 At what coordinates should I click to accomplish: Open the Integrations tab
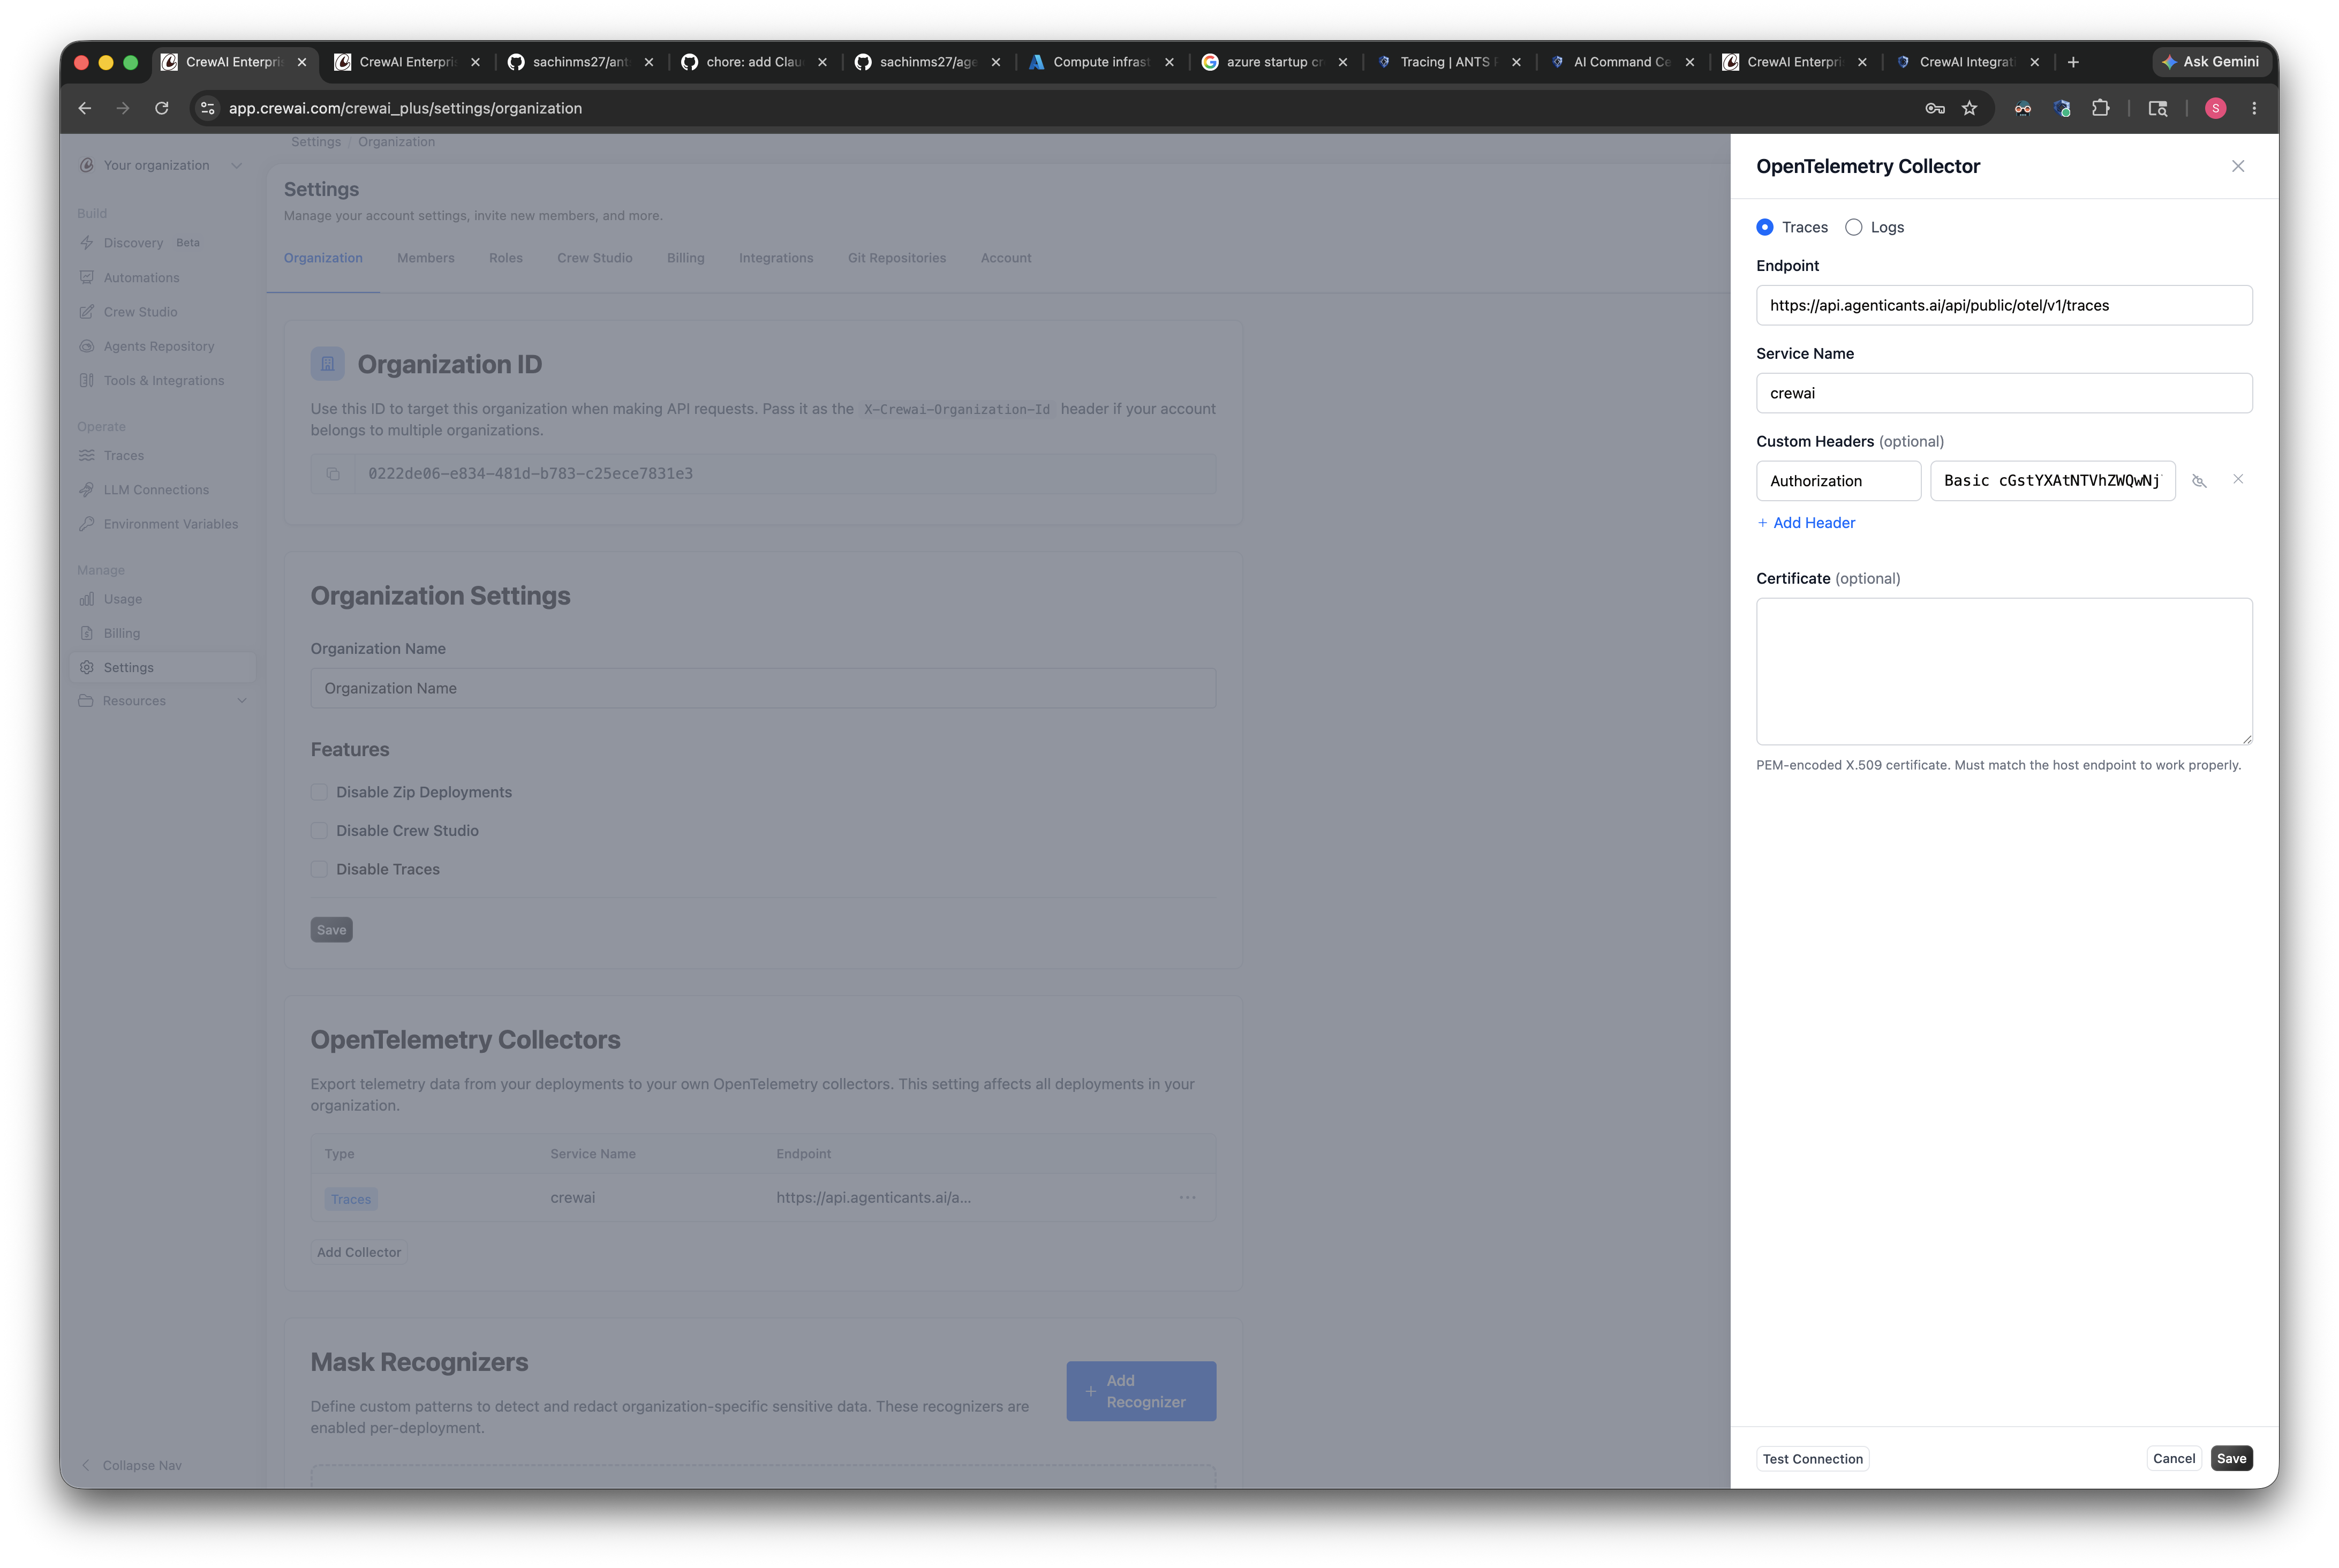775,258
